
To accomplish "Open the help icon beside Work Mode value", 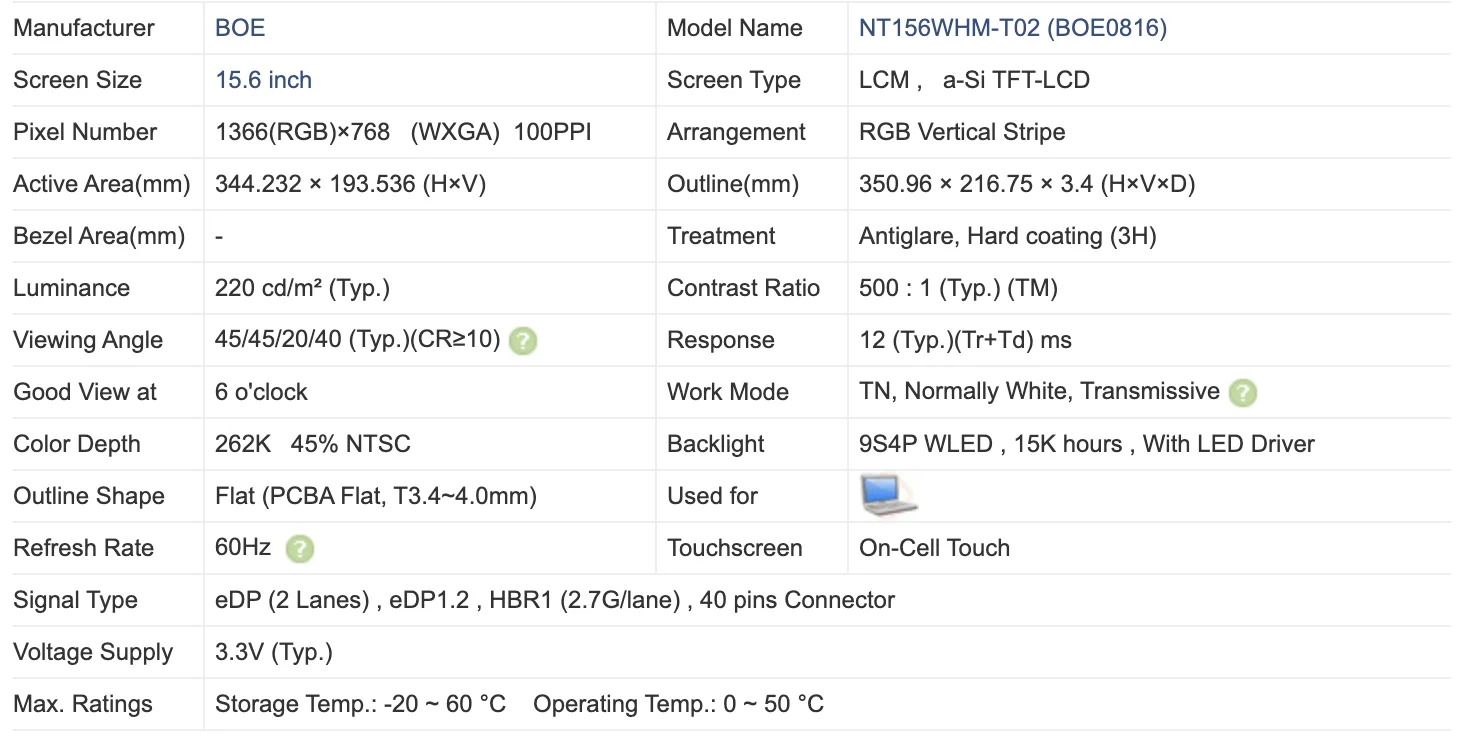I will [1242, 393].
